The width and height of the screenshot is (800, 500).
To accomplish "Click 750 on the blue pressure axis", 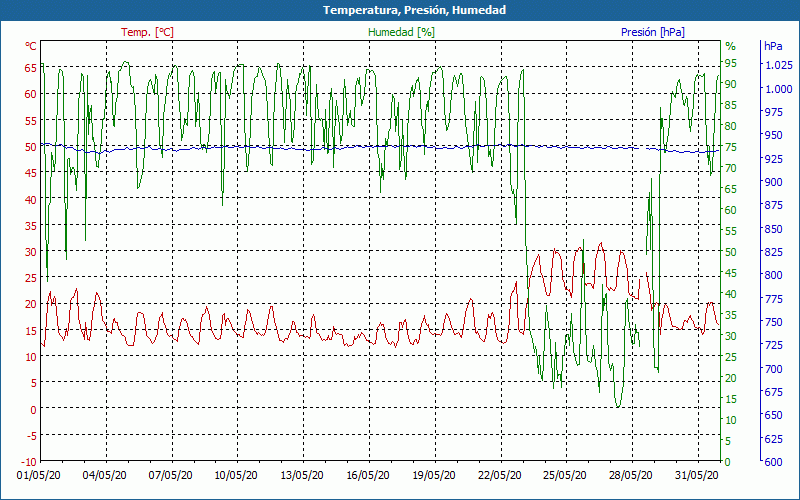I will pos(774,322).
